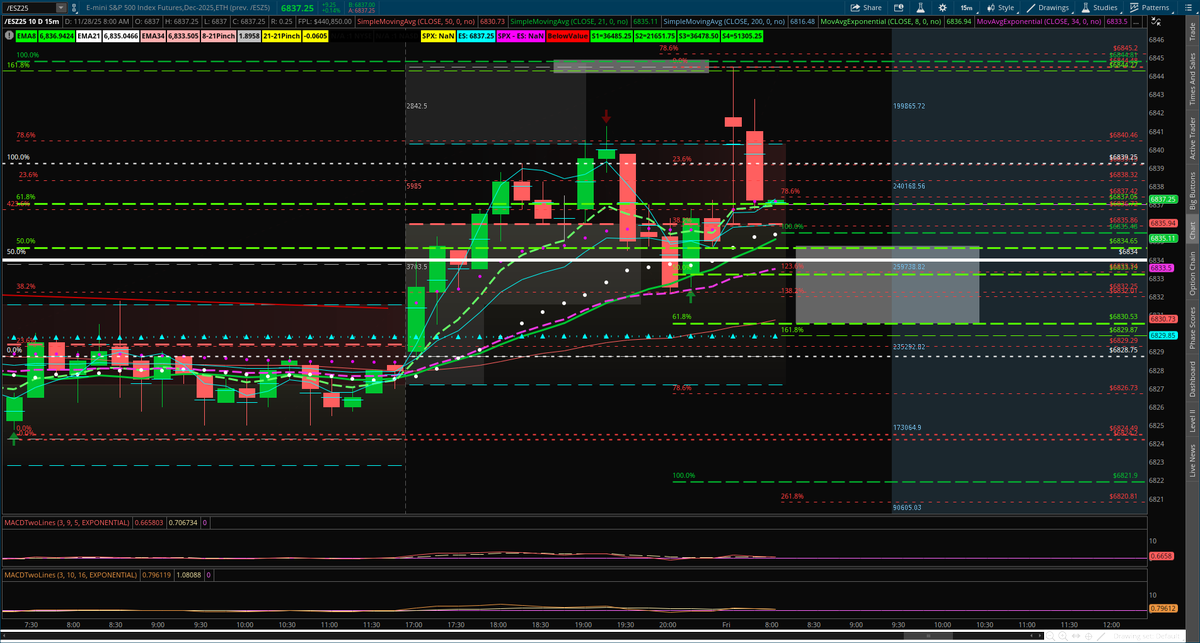This screenshot has width=1200, height=643.
Task: Click the 0.79612 MACD value bubble
Action: (x=1164, y=608)
